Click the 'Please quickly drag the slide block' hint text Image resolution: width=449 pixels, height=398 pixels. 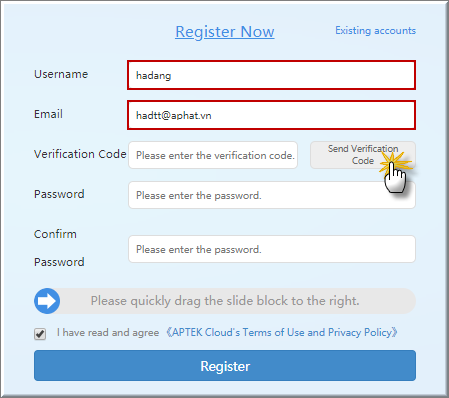(x=225, y=301)
